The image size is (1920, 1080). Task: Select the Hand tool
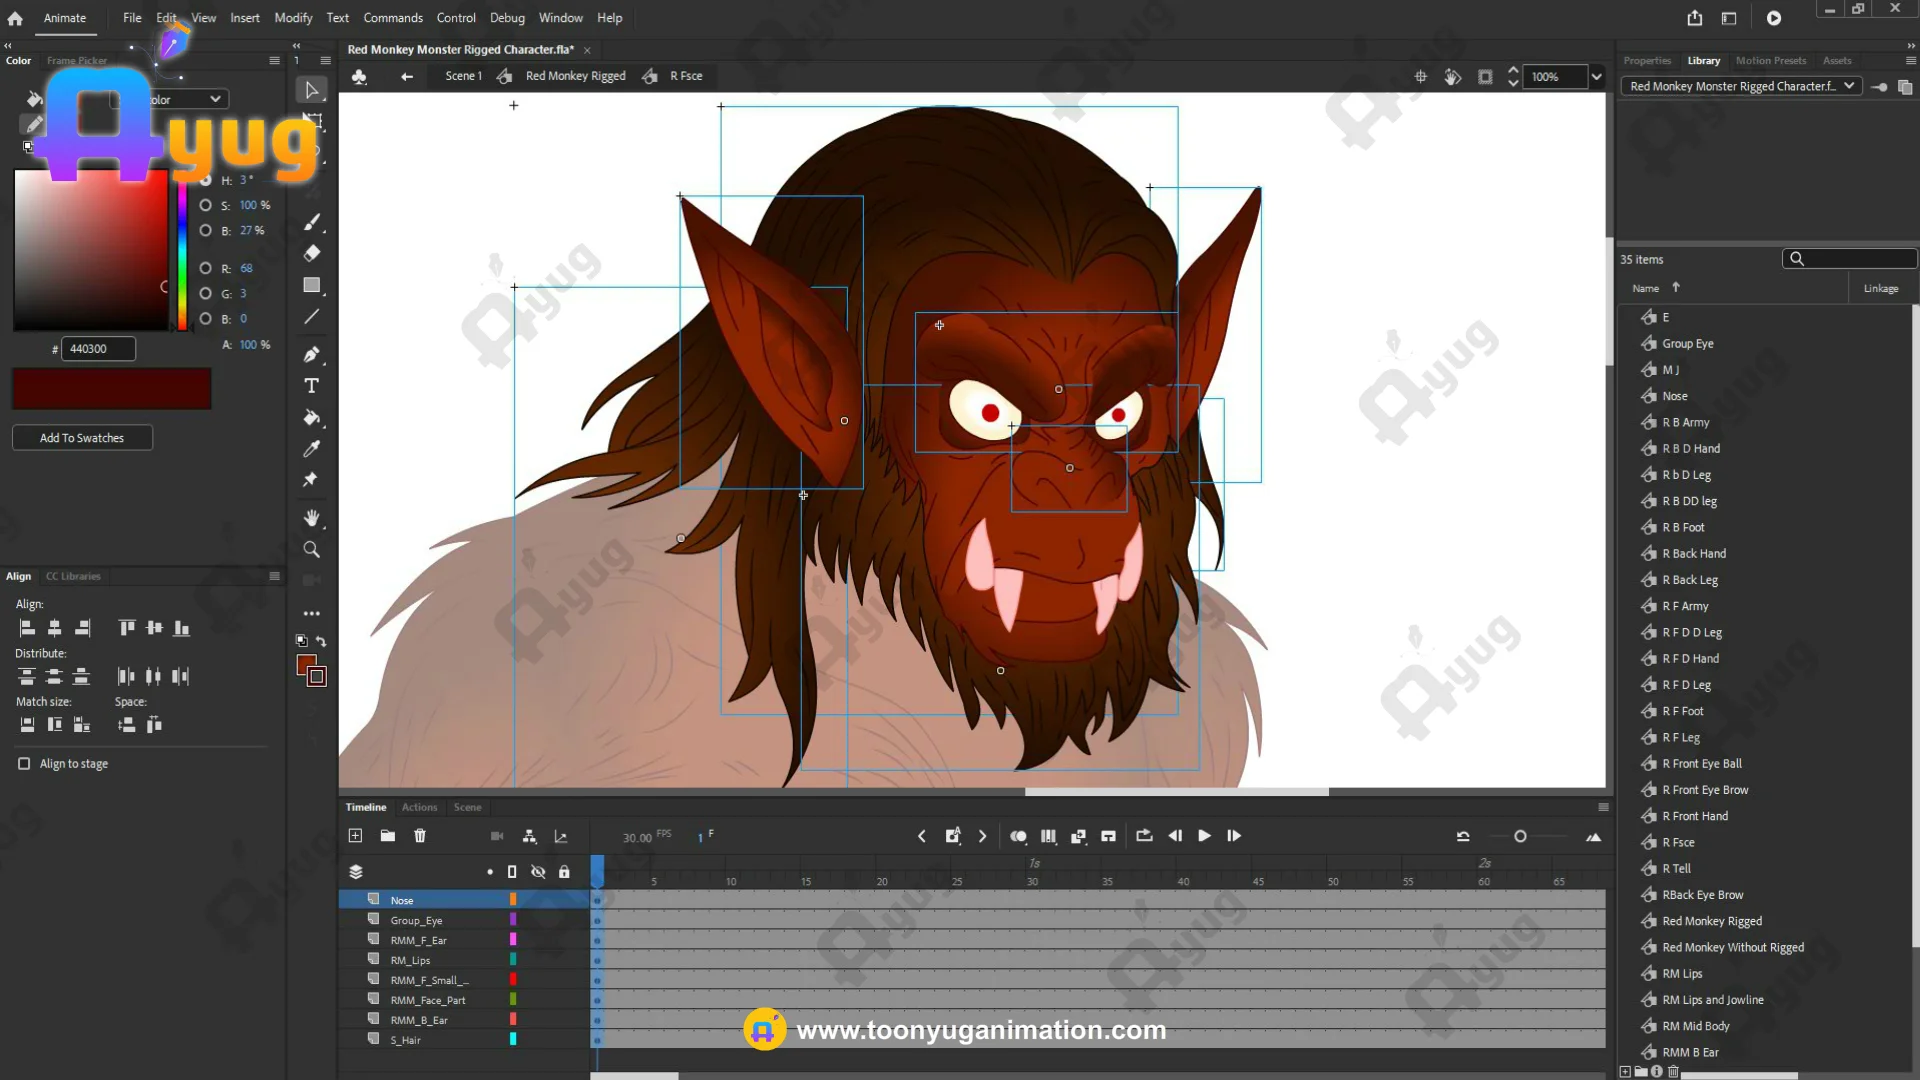point(311,518)
